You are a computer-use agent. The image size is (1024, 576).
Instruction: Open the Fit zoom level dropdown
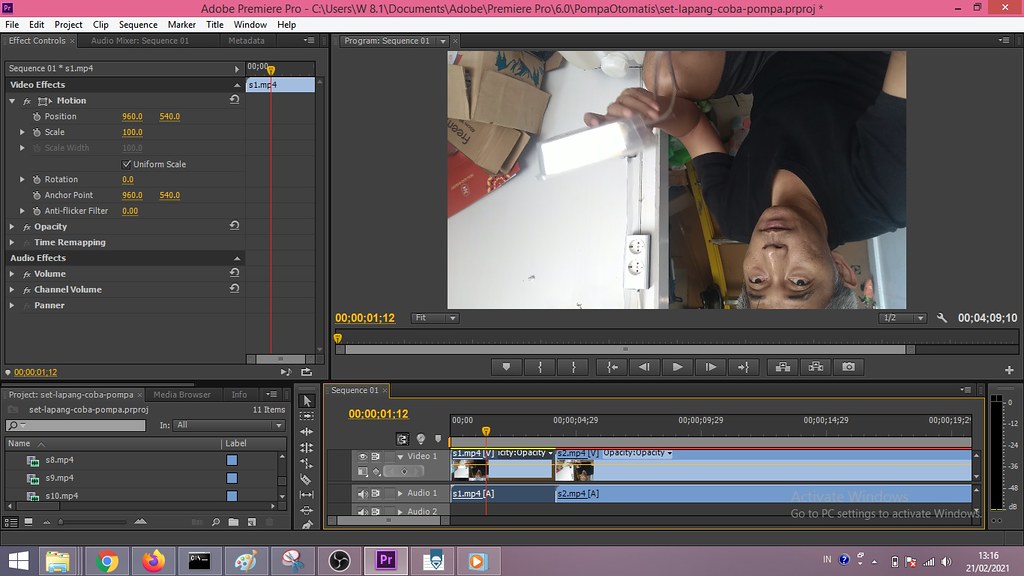point(434,318)
